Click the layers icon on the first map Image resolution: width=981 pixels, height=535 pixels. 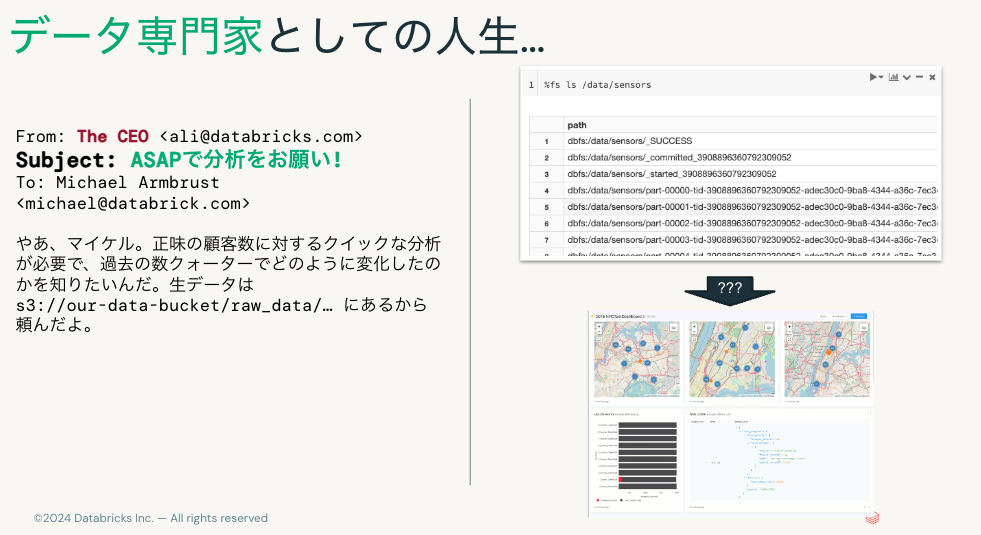(x=674, y=327)
